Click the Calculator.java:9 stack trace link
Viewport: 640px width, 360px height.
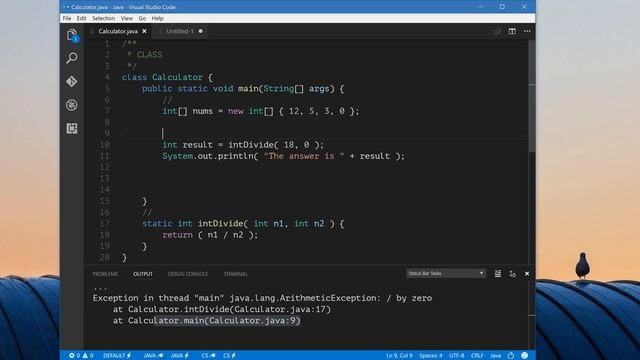[252, 321]
